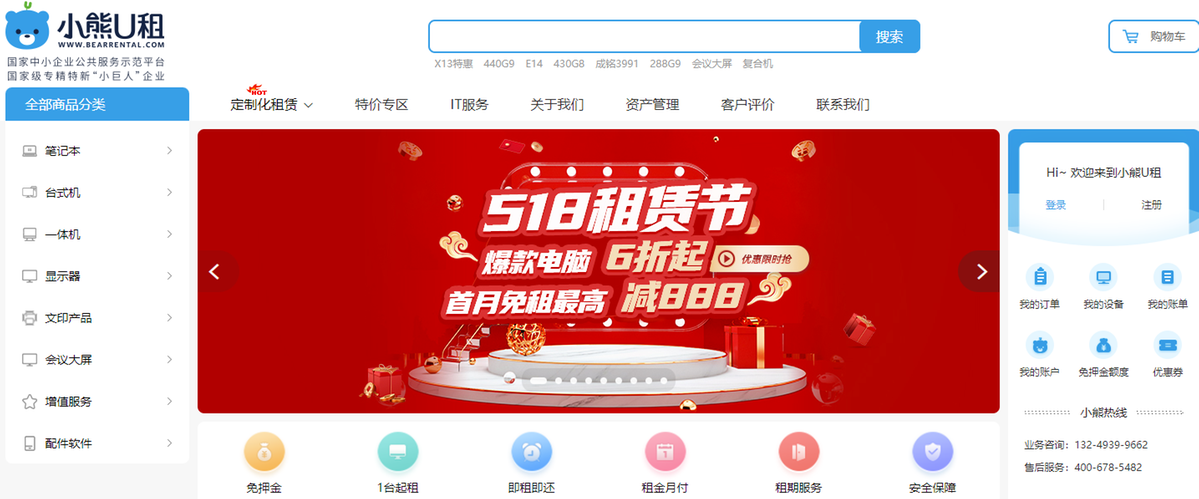This screenshot has height=499, width=1199.
Task: Select the 即租即还 alarm clock icon
Action: coord(531,452)
